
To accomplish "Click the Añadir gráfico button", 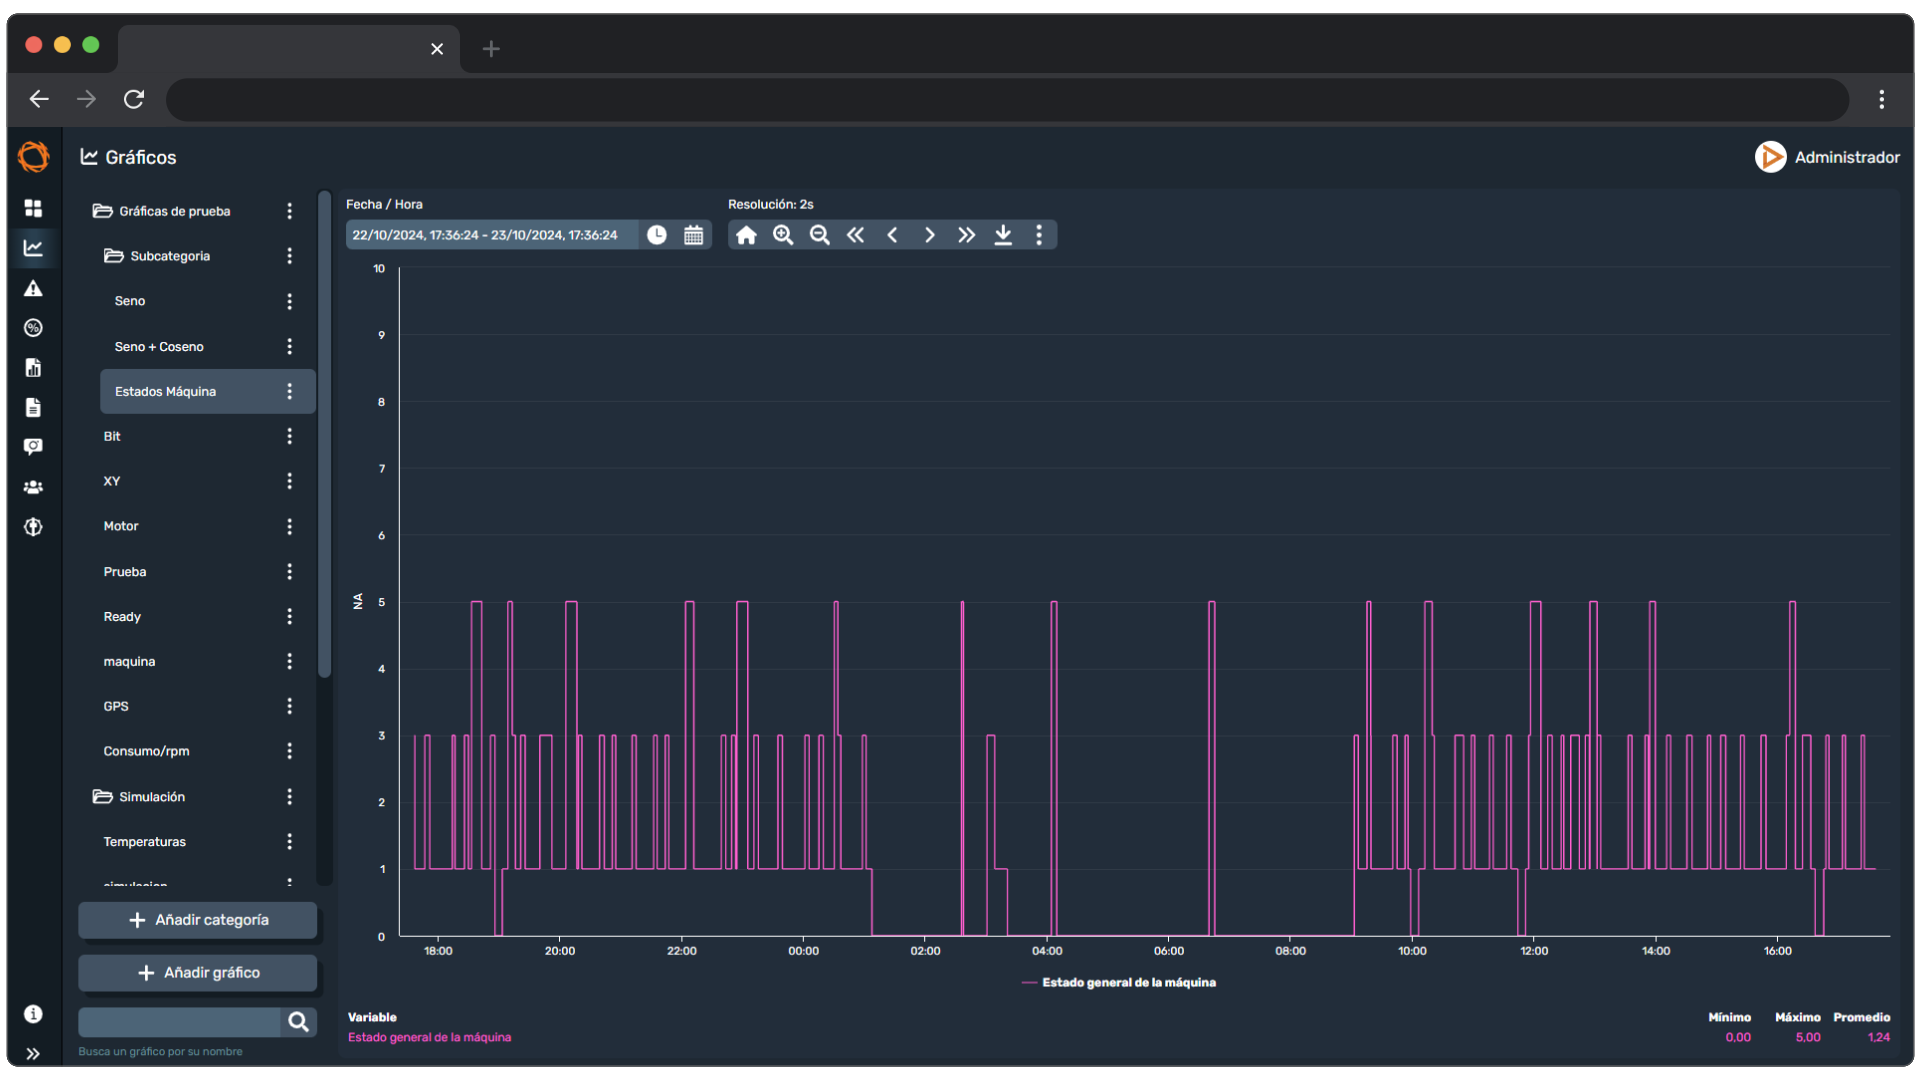I will tap(198, 973).
